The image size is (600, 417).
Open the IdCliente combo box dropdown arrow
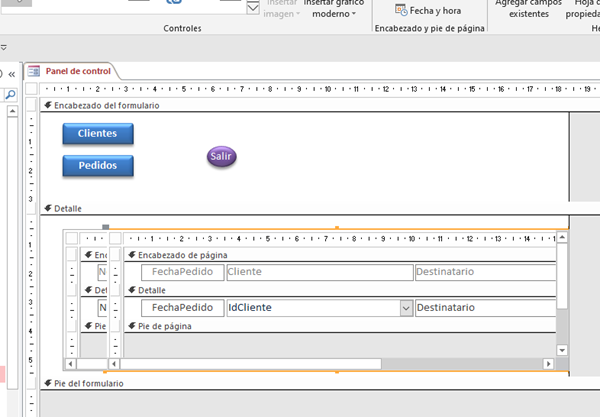click(x=406, y=308)
